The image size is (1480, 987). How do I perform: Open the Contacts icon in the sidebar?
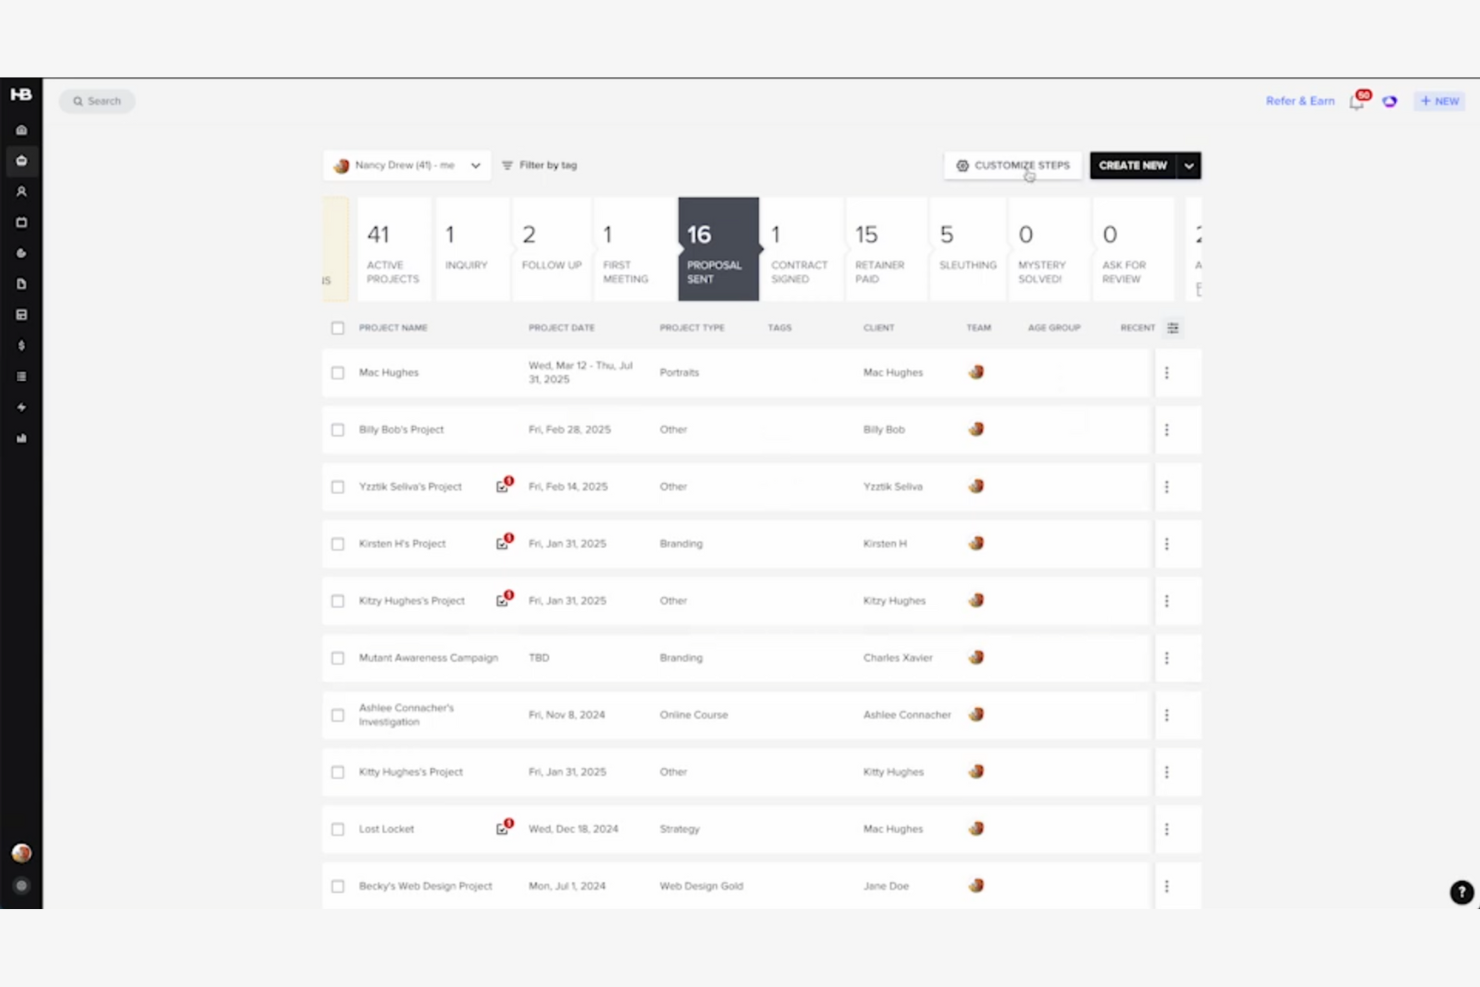tap(21, 191)
